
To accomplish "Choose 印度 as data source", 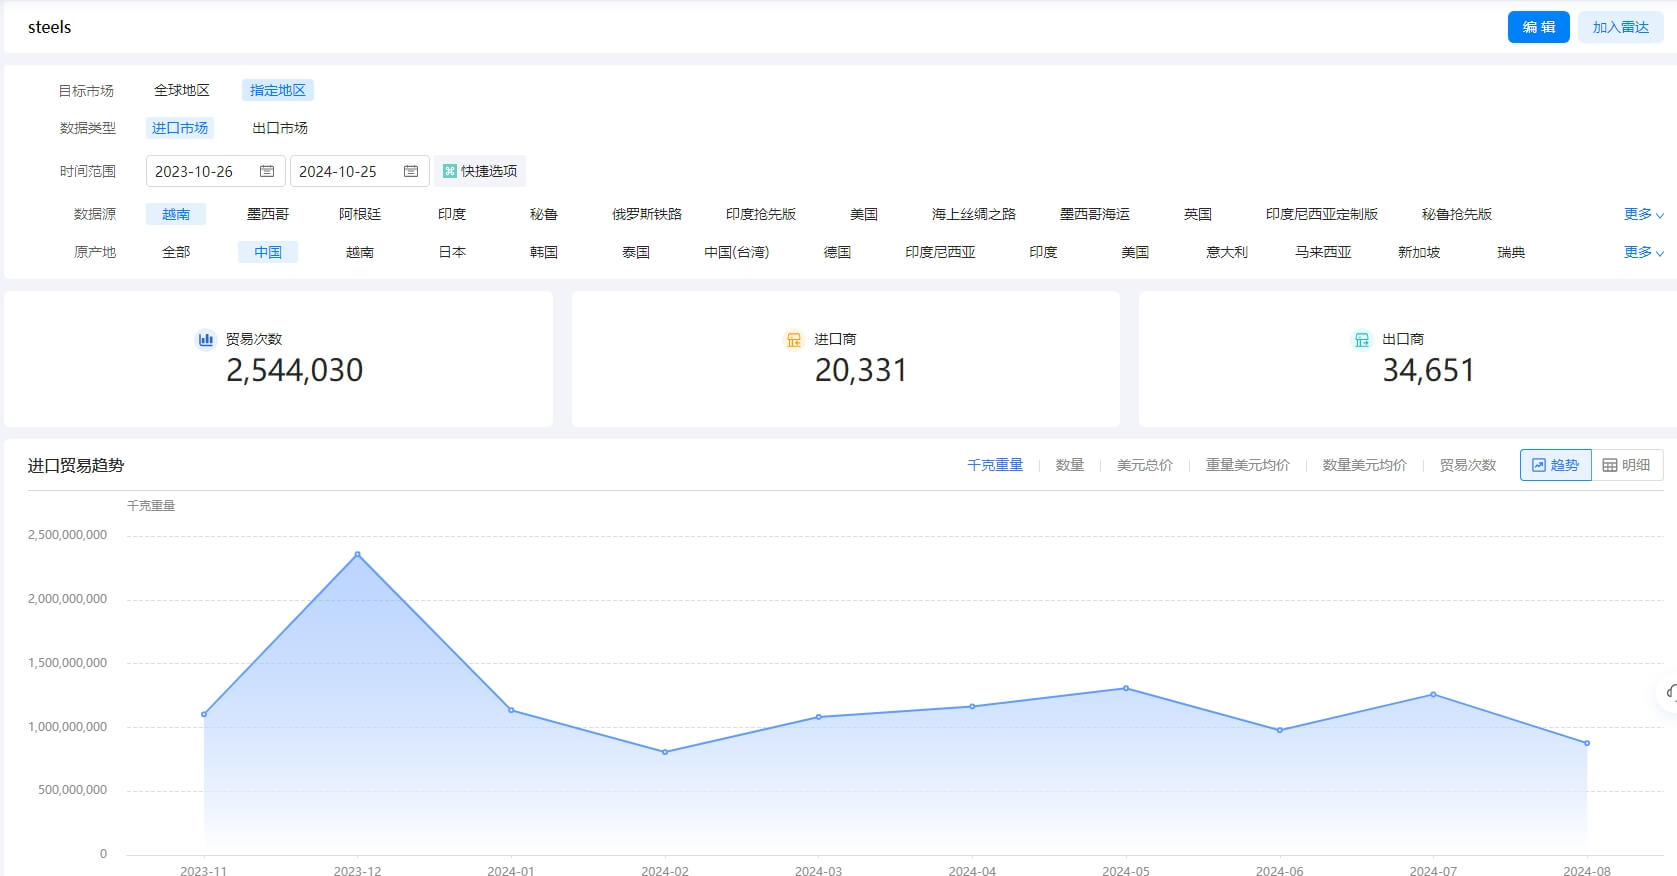I will pos(452,214).
